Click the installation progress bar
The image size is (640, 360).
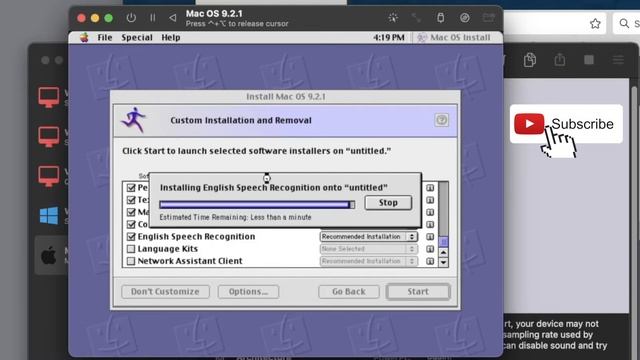[257, 204]
